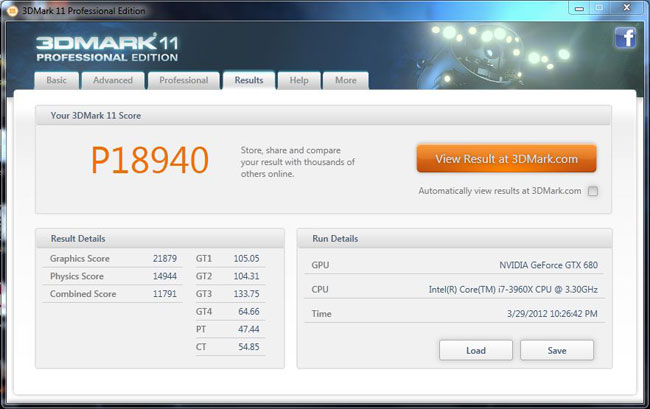Save the benchmark result

pos(557,351)
